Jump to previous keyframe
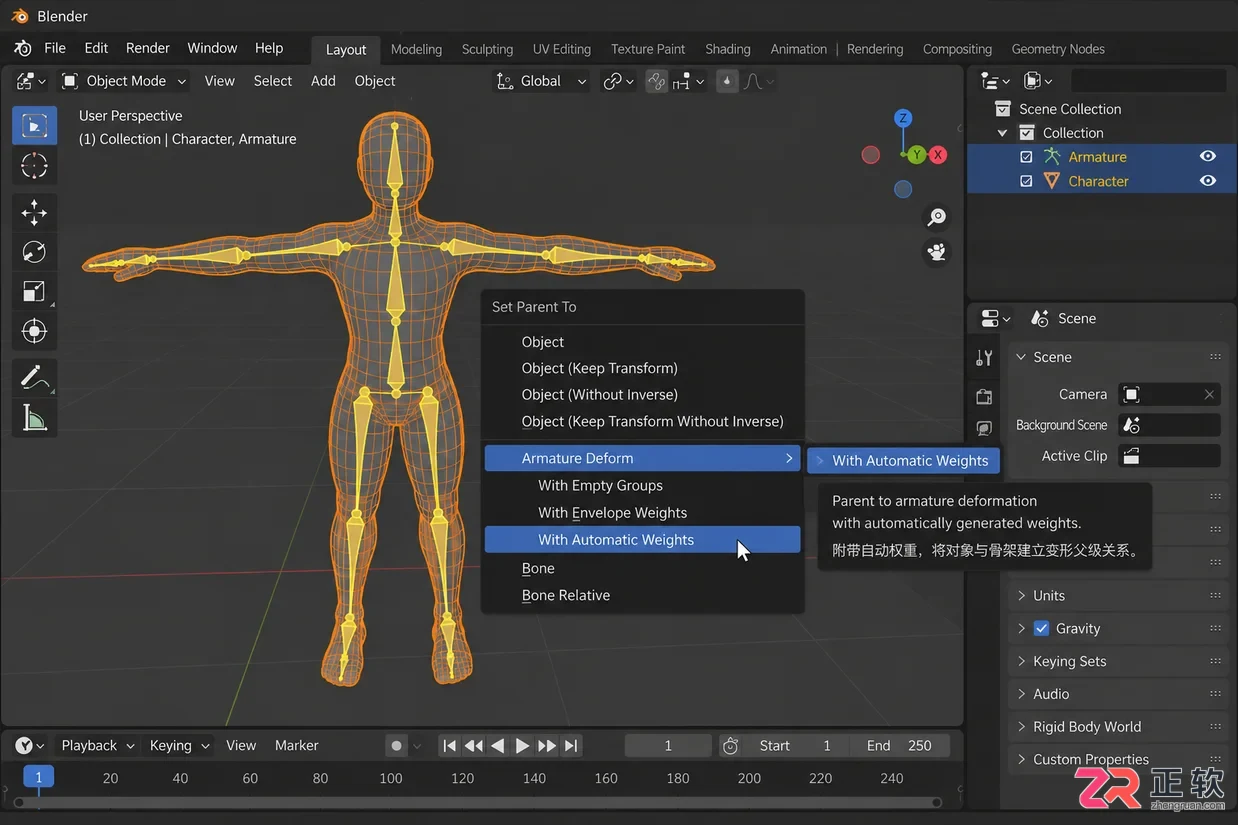Image resolution: width=1238 pixels, height=825 pixels. pyautogui.click(x=474, y=746)
